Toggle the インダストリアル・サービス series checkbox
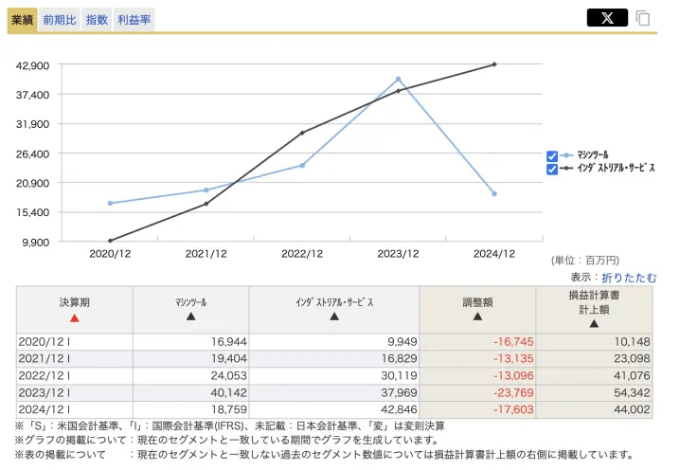The height and width of the screenshot is (470, 680). [x=552, y=169]
